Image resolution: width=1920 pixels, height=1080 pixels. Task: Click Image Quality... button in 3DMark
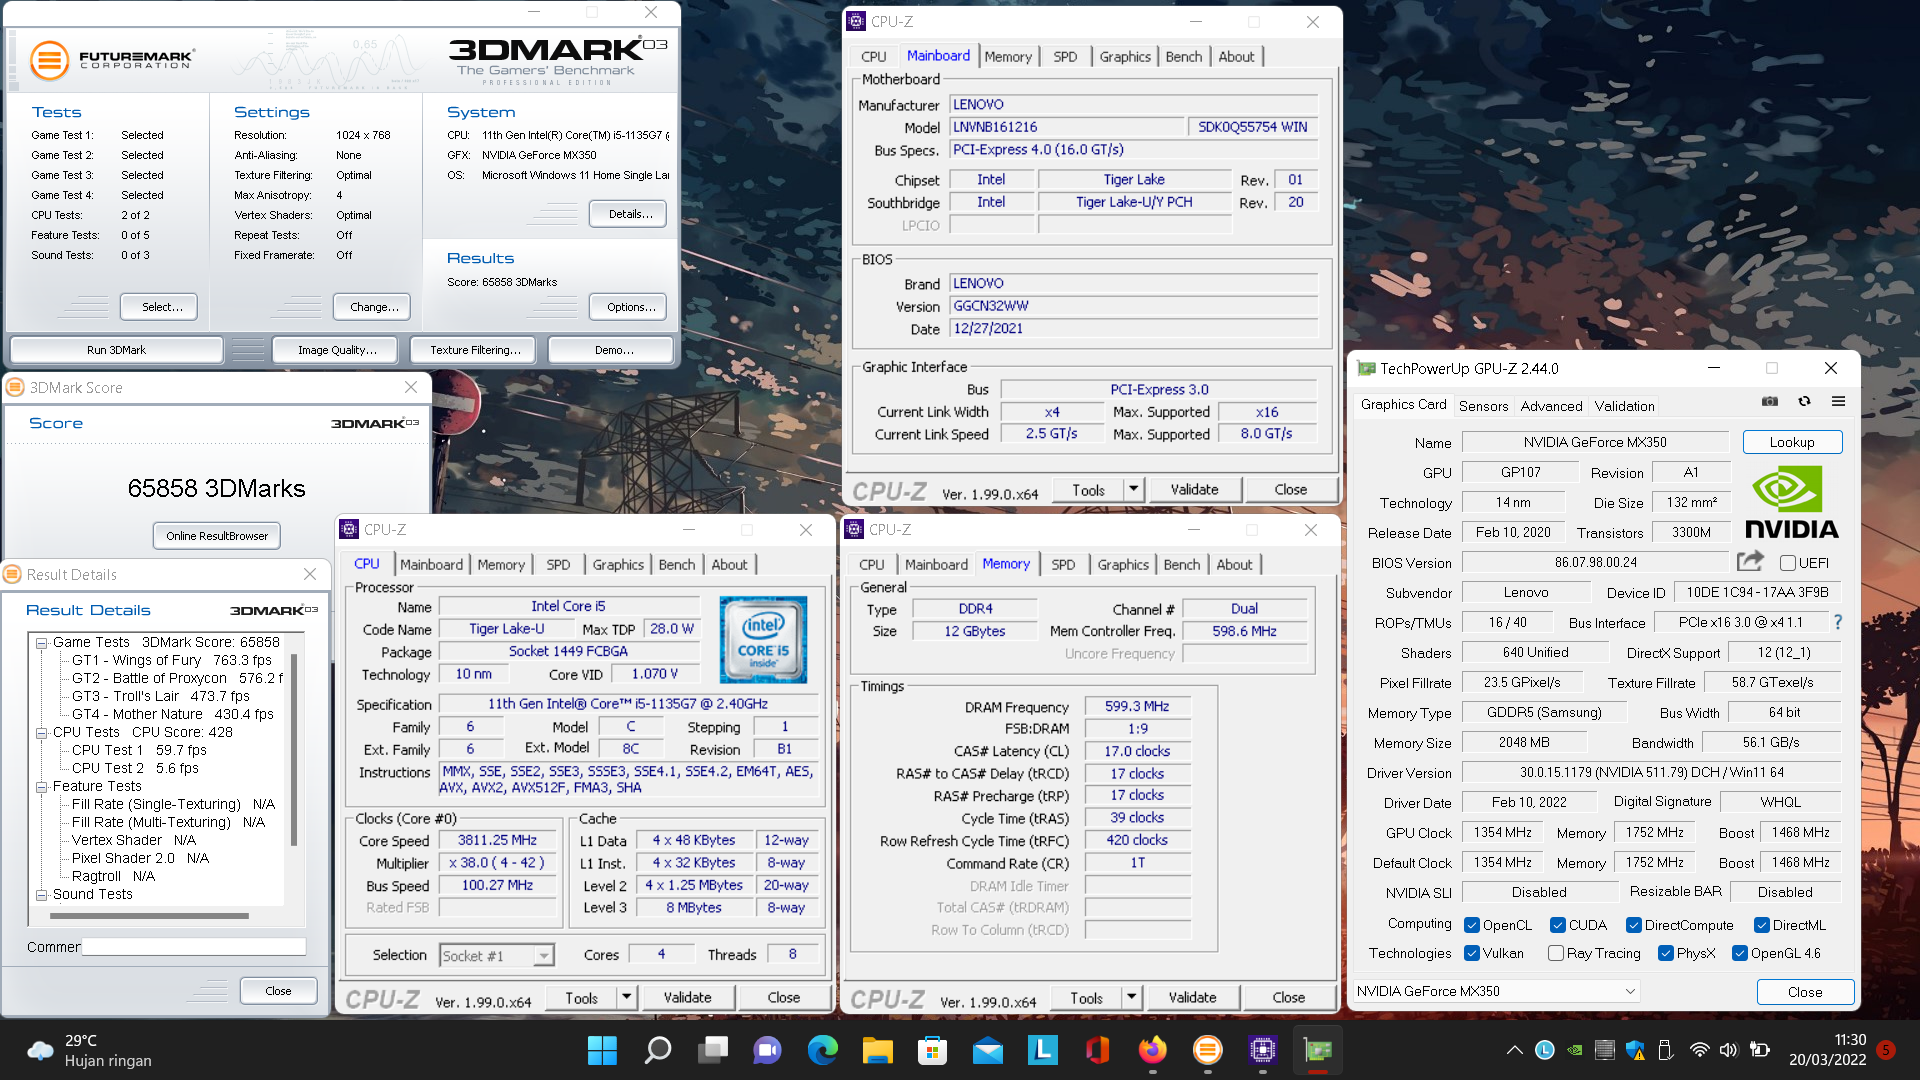click(x=336, y=350)
